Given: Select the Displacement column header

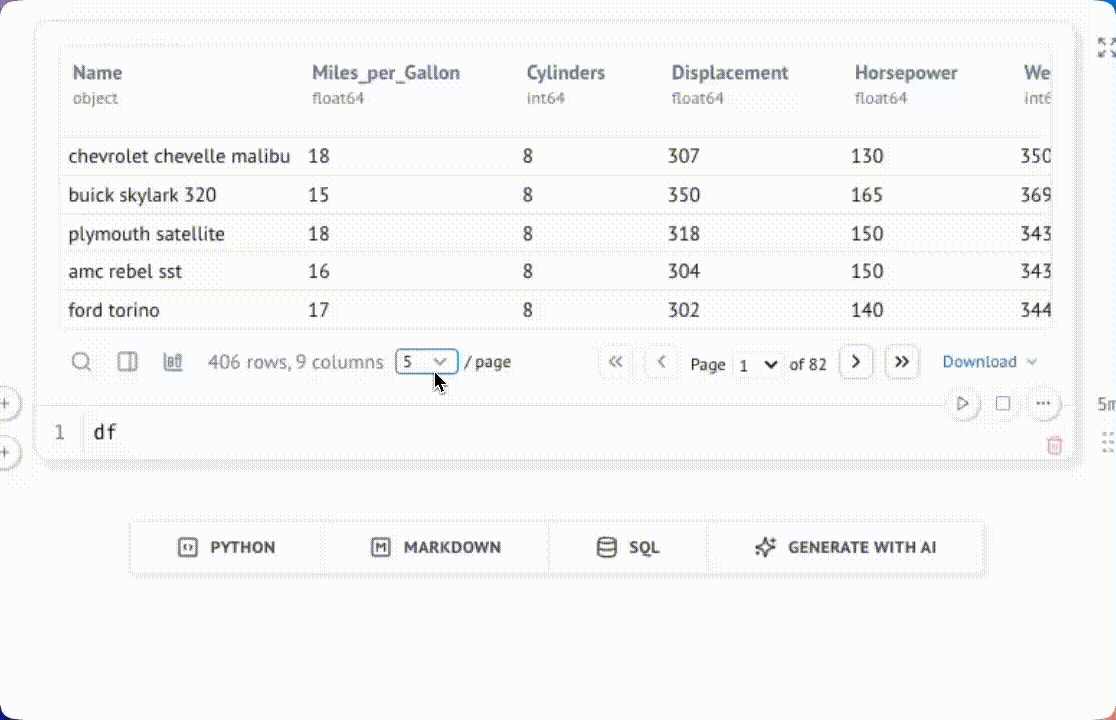Looking at the screenshot, I should pyautogui.click(x=730, y=73).
